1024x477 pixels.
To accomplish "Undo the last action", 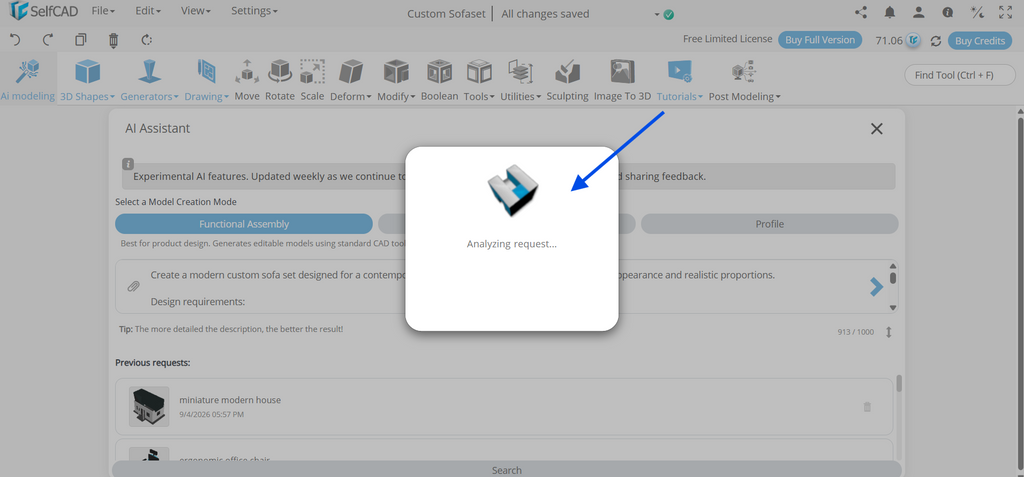I will tap(15, 40).
